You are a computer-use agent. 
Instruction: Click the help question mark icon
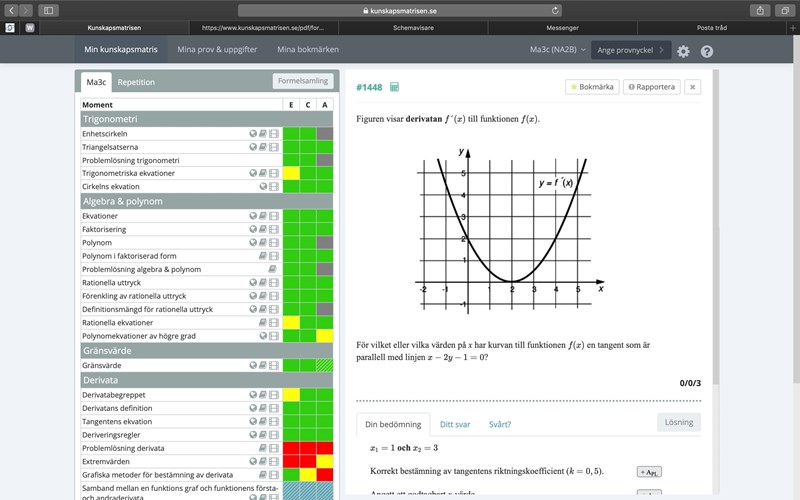(707, 51)
